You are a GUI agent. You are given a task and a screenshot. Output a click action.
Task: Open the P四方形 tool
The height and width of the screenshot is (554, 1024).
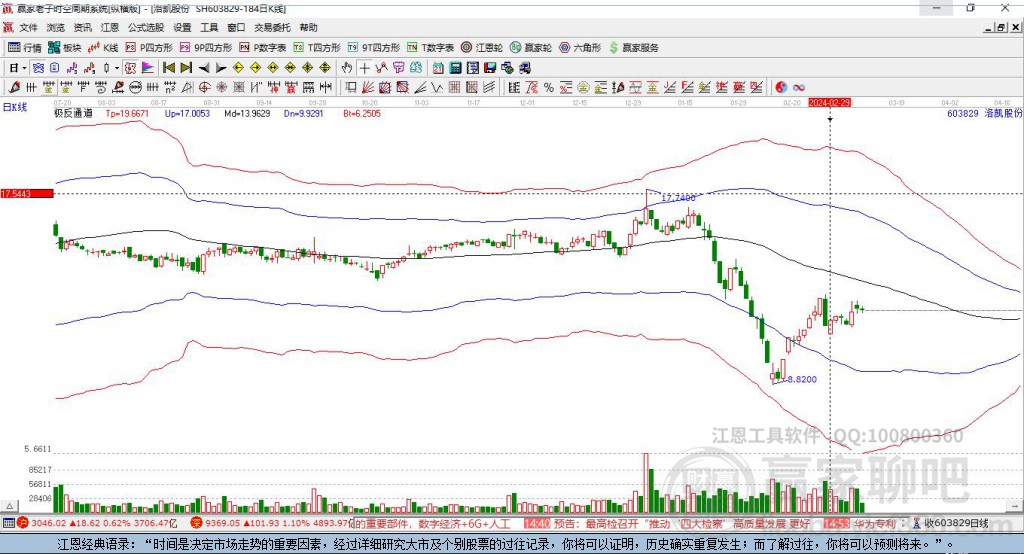tap(149, 48)
